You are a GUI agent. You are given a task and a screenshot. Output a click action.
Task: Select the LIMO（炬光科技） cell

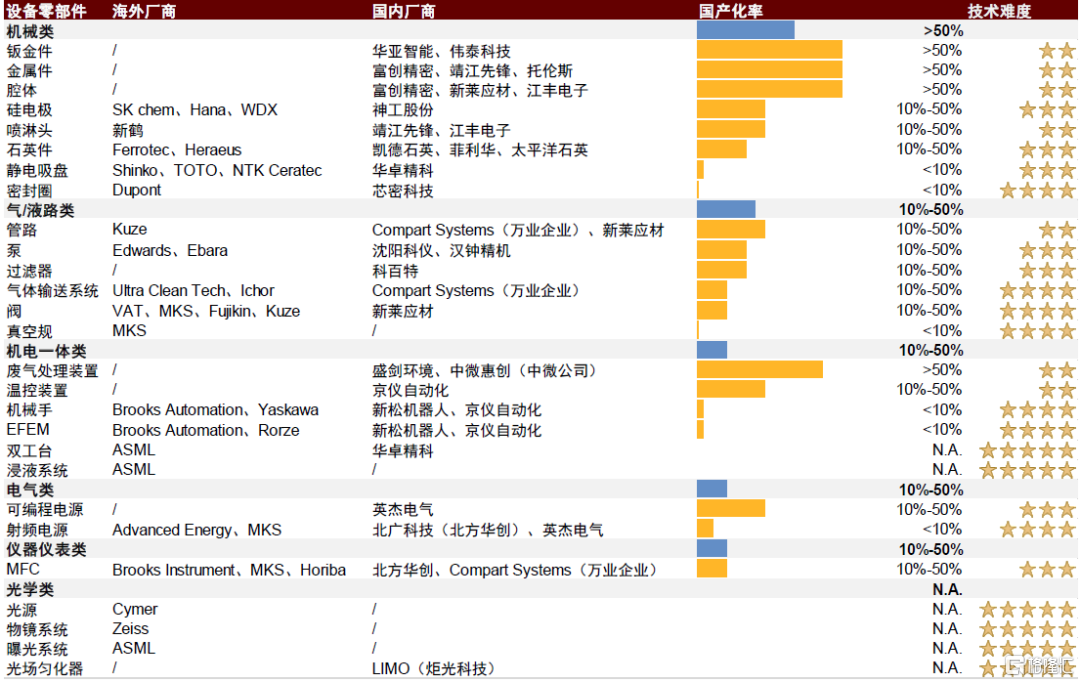(434, 669)
